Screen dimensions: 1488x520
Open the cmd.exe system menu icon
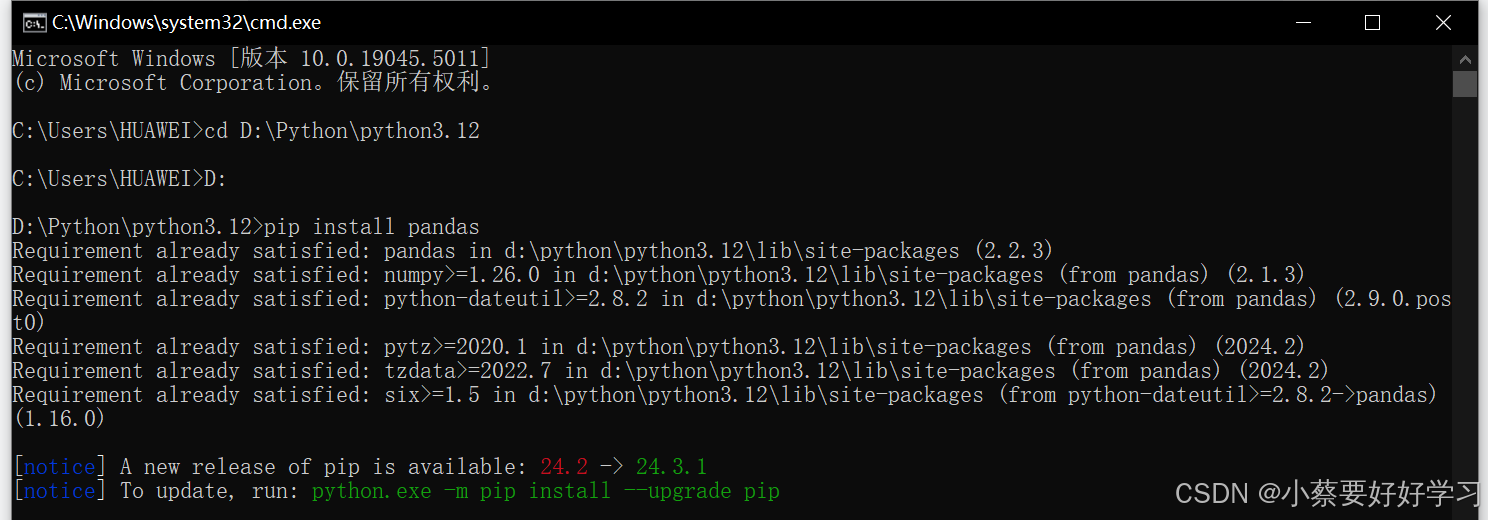(x=33, y=22)
